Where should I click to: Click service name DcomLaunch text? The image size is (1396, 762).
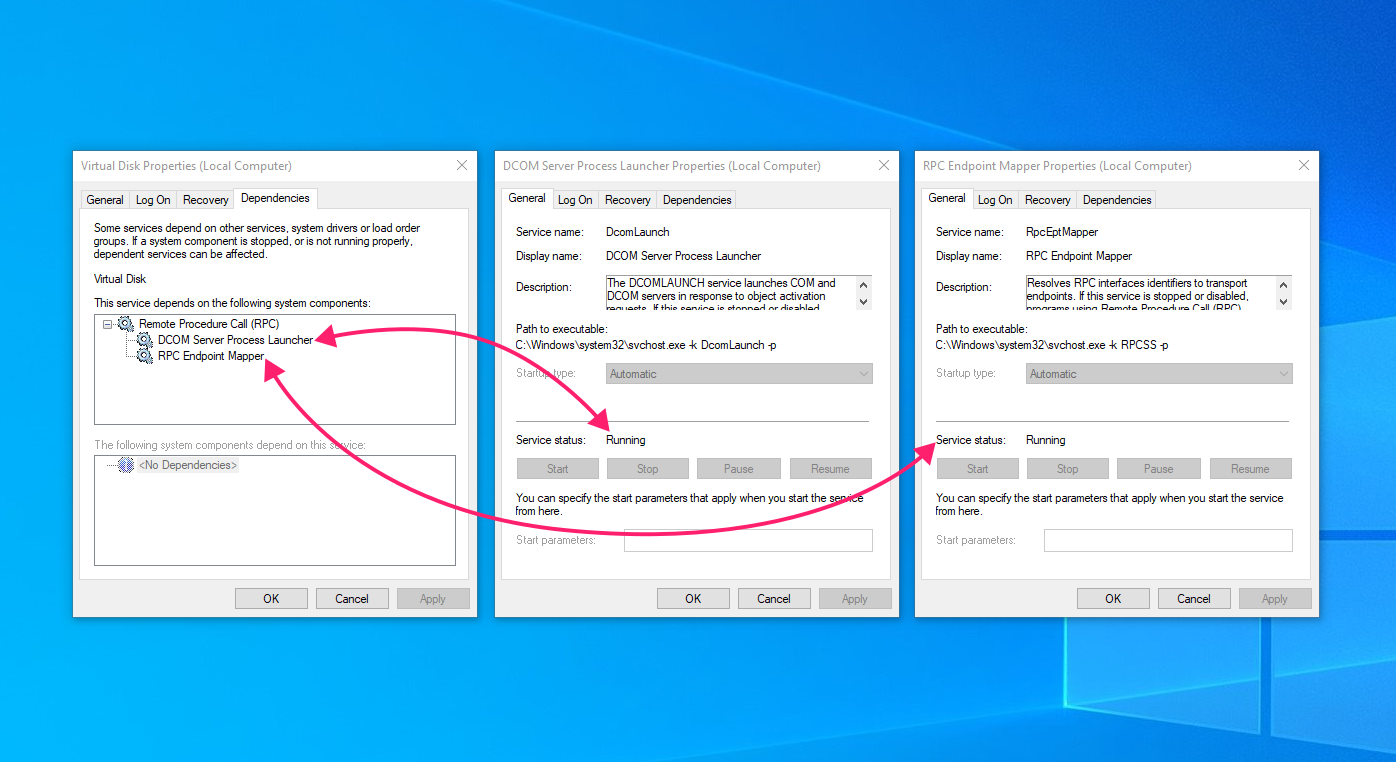point(638,232)
